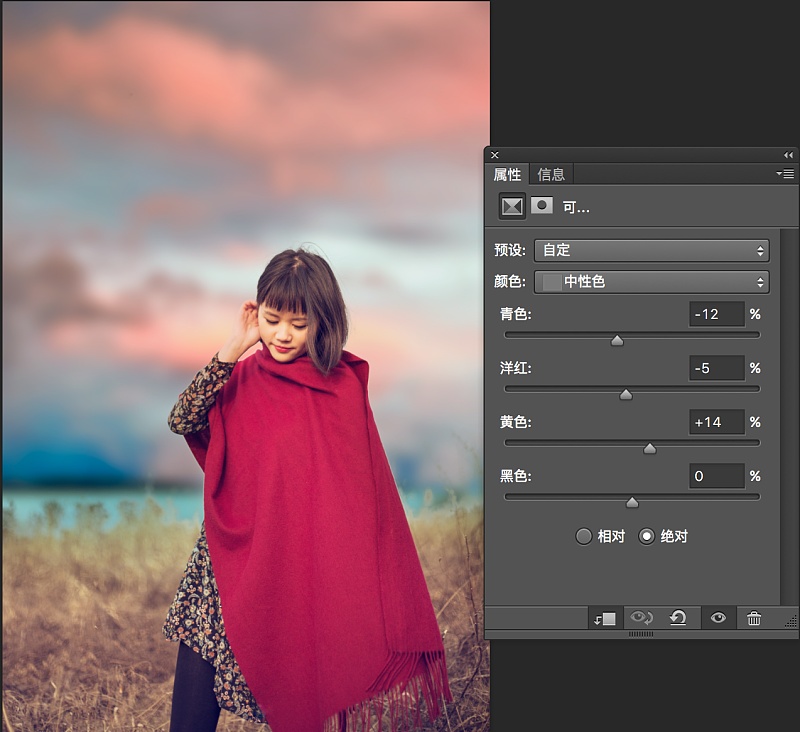Collapse the panel with the double arrows
Viewport: 800px width, 732px height.
788,155
